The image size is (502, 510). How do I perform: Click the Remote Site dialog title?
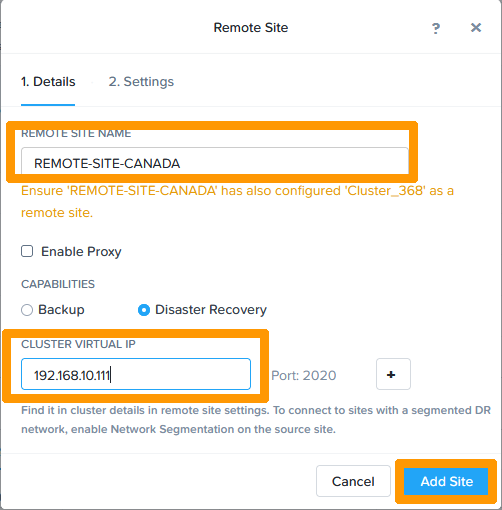[x=251, y=28]
